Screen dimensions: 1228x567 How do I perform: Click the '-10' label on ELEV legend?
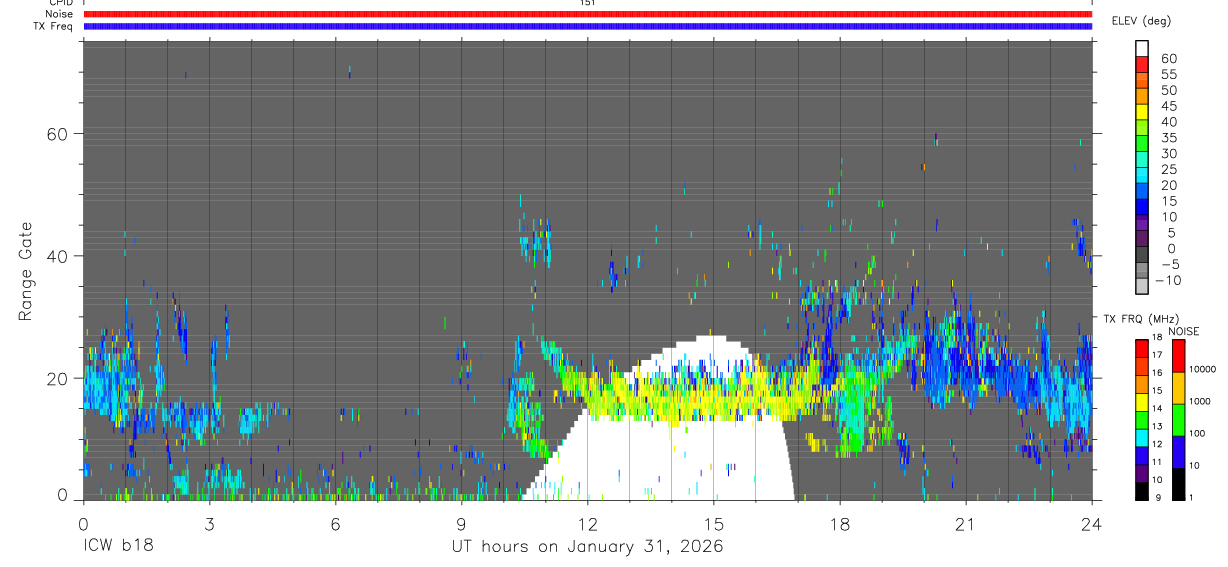[x=1167, y=280]
